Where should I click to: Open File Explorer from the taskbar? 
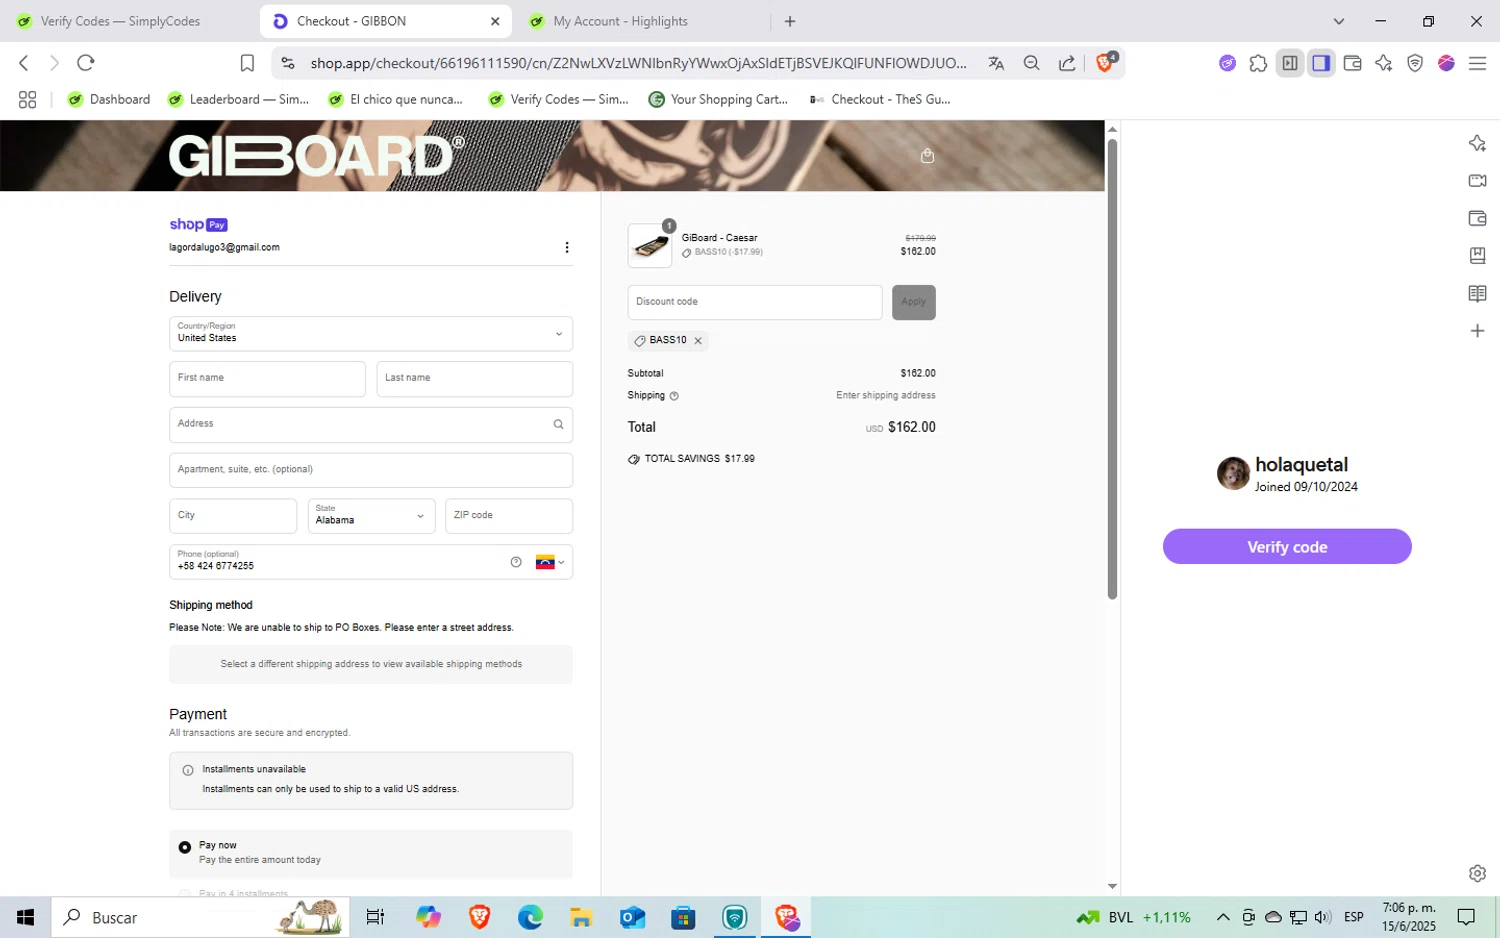point(581,917)
